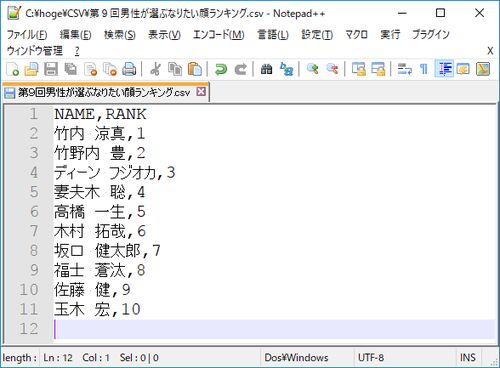Zoom in with the magnifier plus icon
Viewport: 500px width, 368px height.
click(312, 69)
